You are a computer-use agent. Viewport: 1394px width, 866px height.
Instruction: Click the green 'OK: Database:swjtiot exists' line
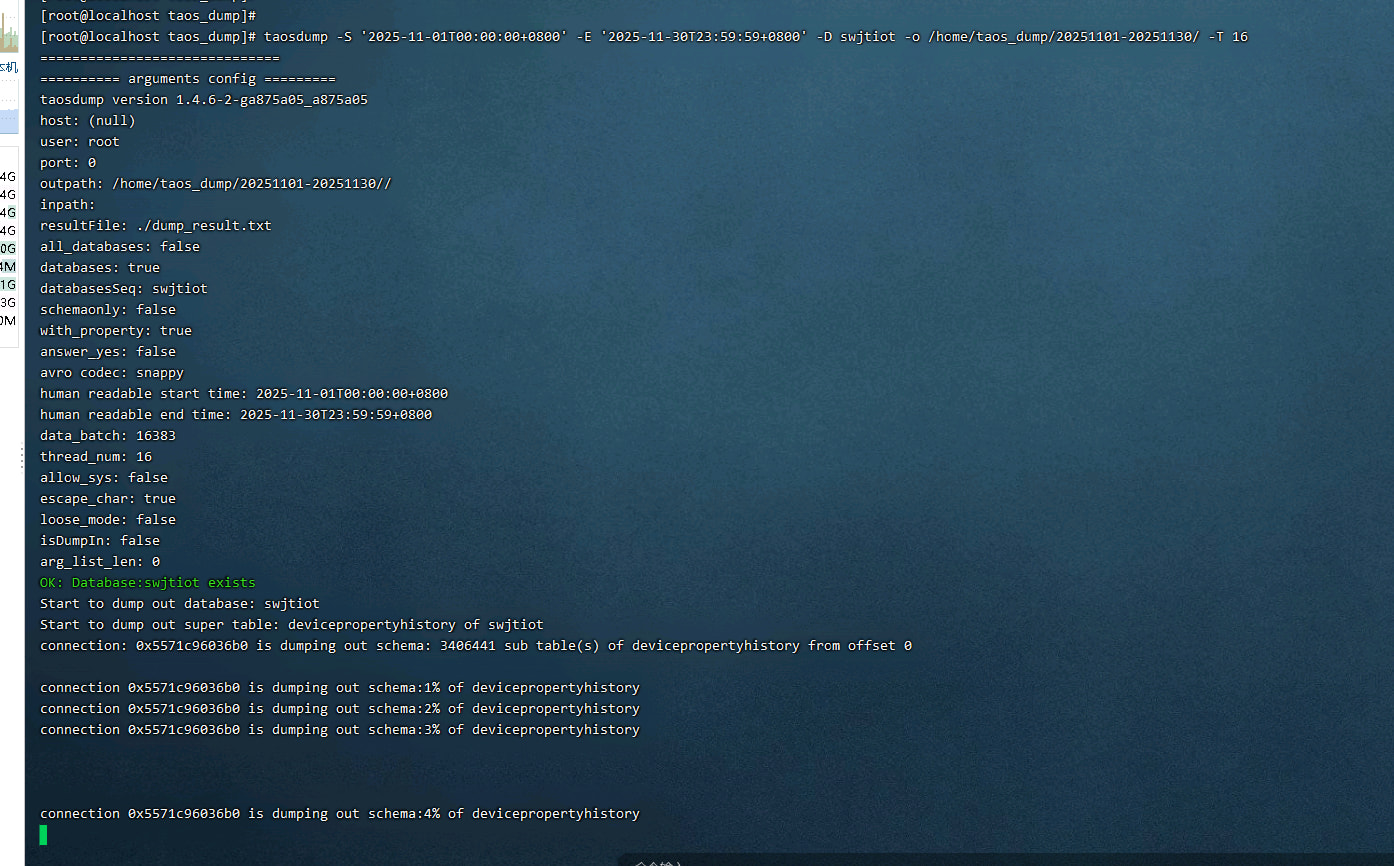click(147, 583)
